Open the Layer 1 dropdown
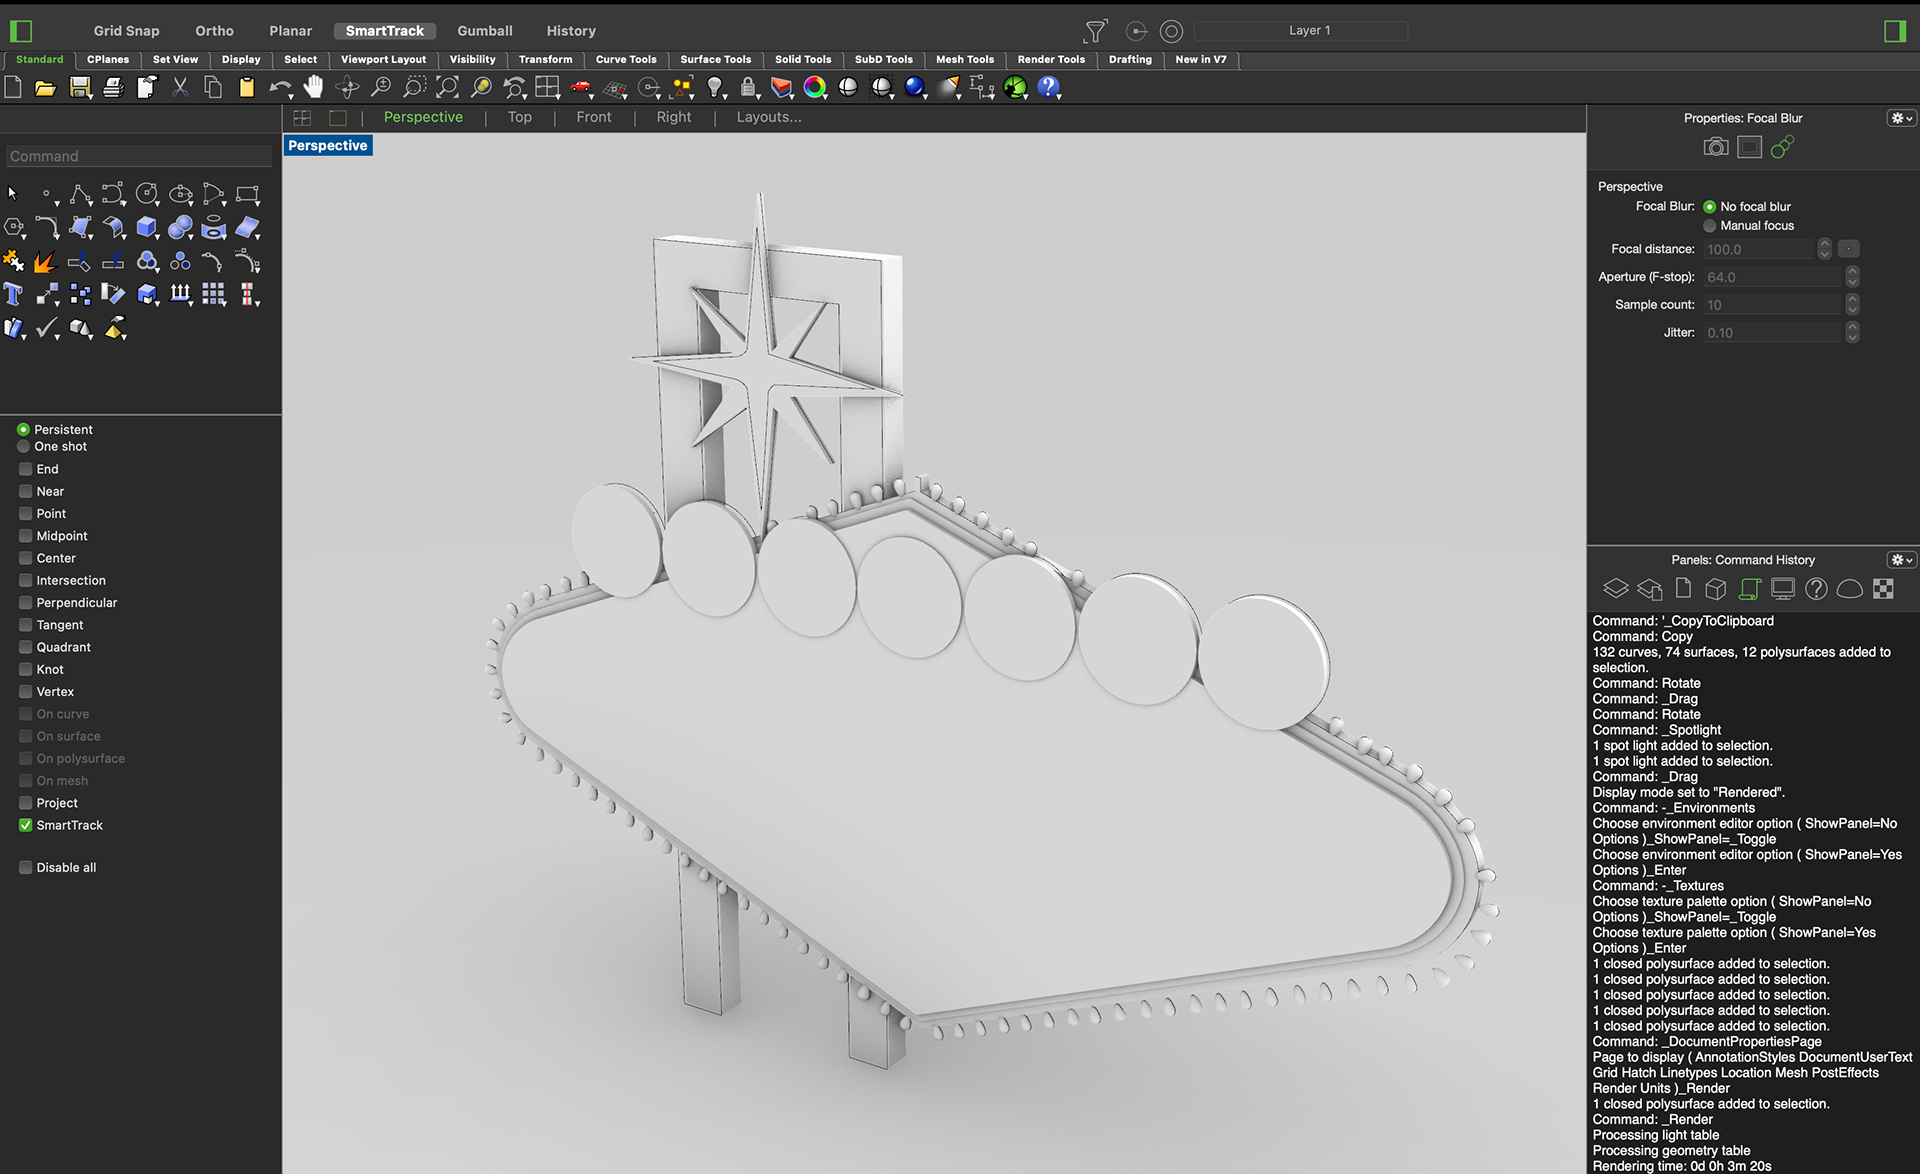This screenshot has width=1920, height=1174. (x=1301, y=31)
